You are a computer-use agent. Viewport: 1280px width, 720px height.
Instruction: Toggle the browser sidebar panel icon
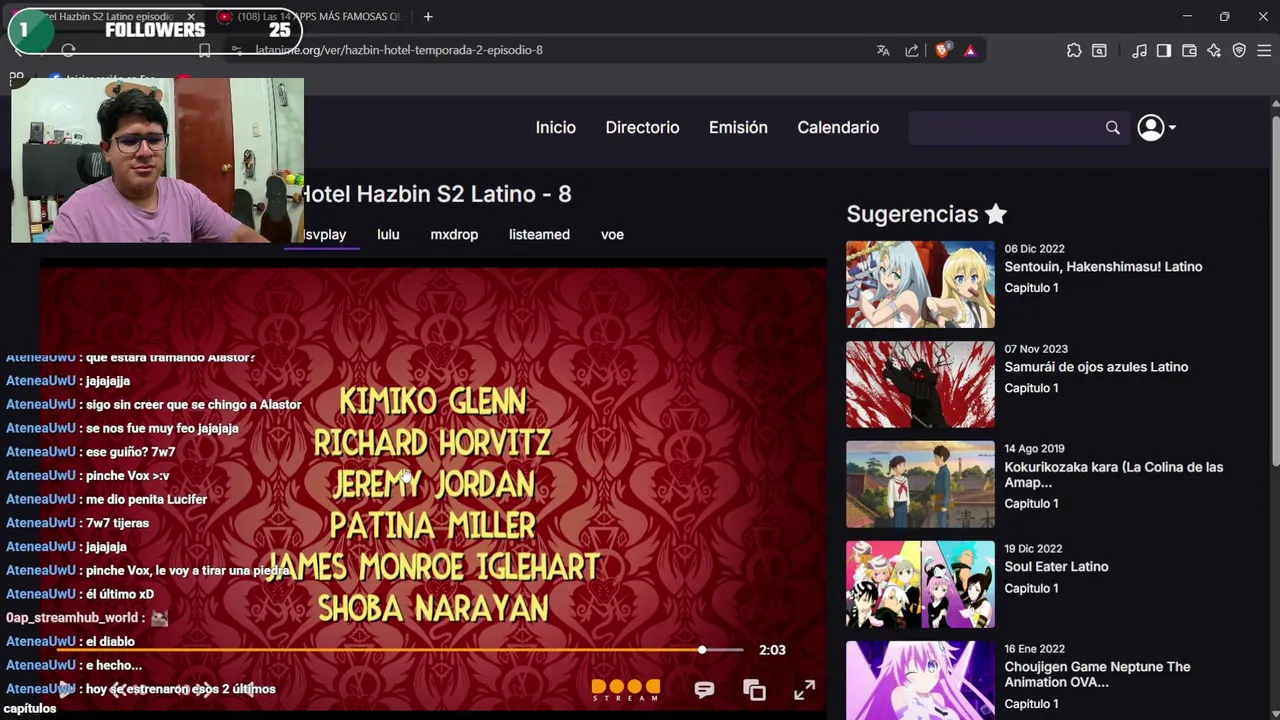[x=1164, y=50]
